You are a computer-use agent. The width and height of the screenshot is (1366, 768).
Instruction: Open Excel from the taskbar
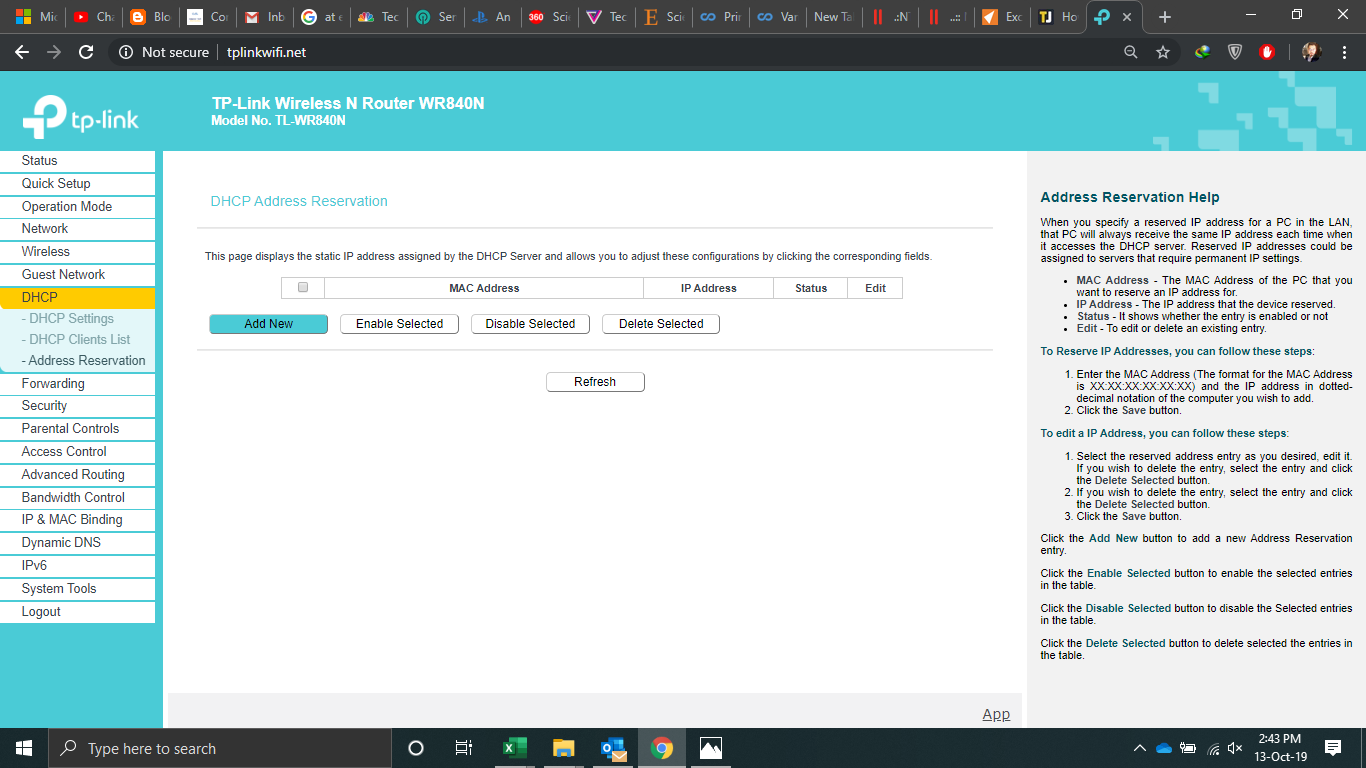click(514, 747)
